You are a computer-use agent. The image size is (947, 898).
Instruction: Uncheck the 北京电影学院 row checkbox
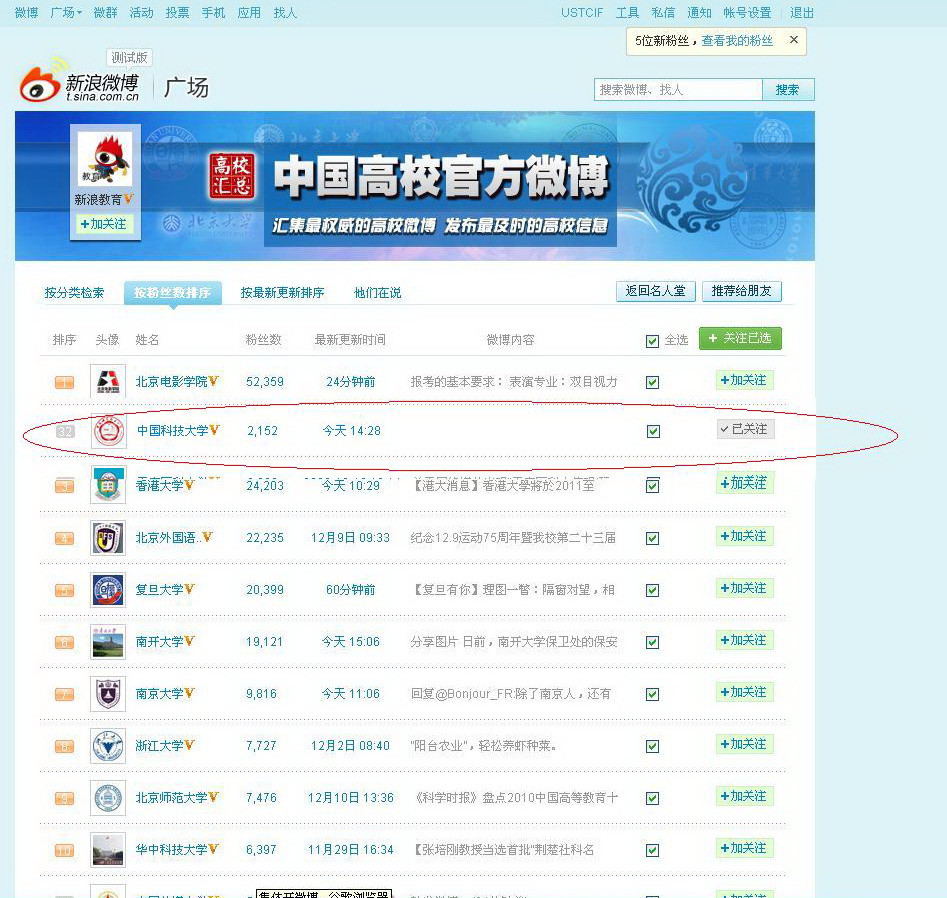tap(653, 382)
